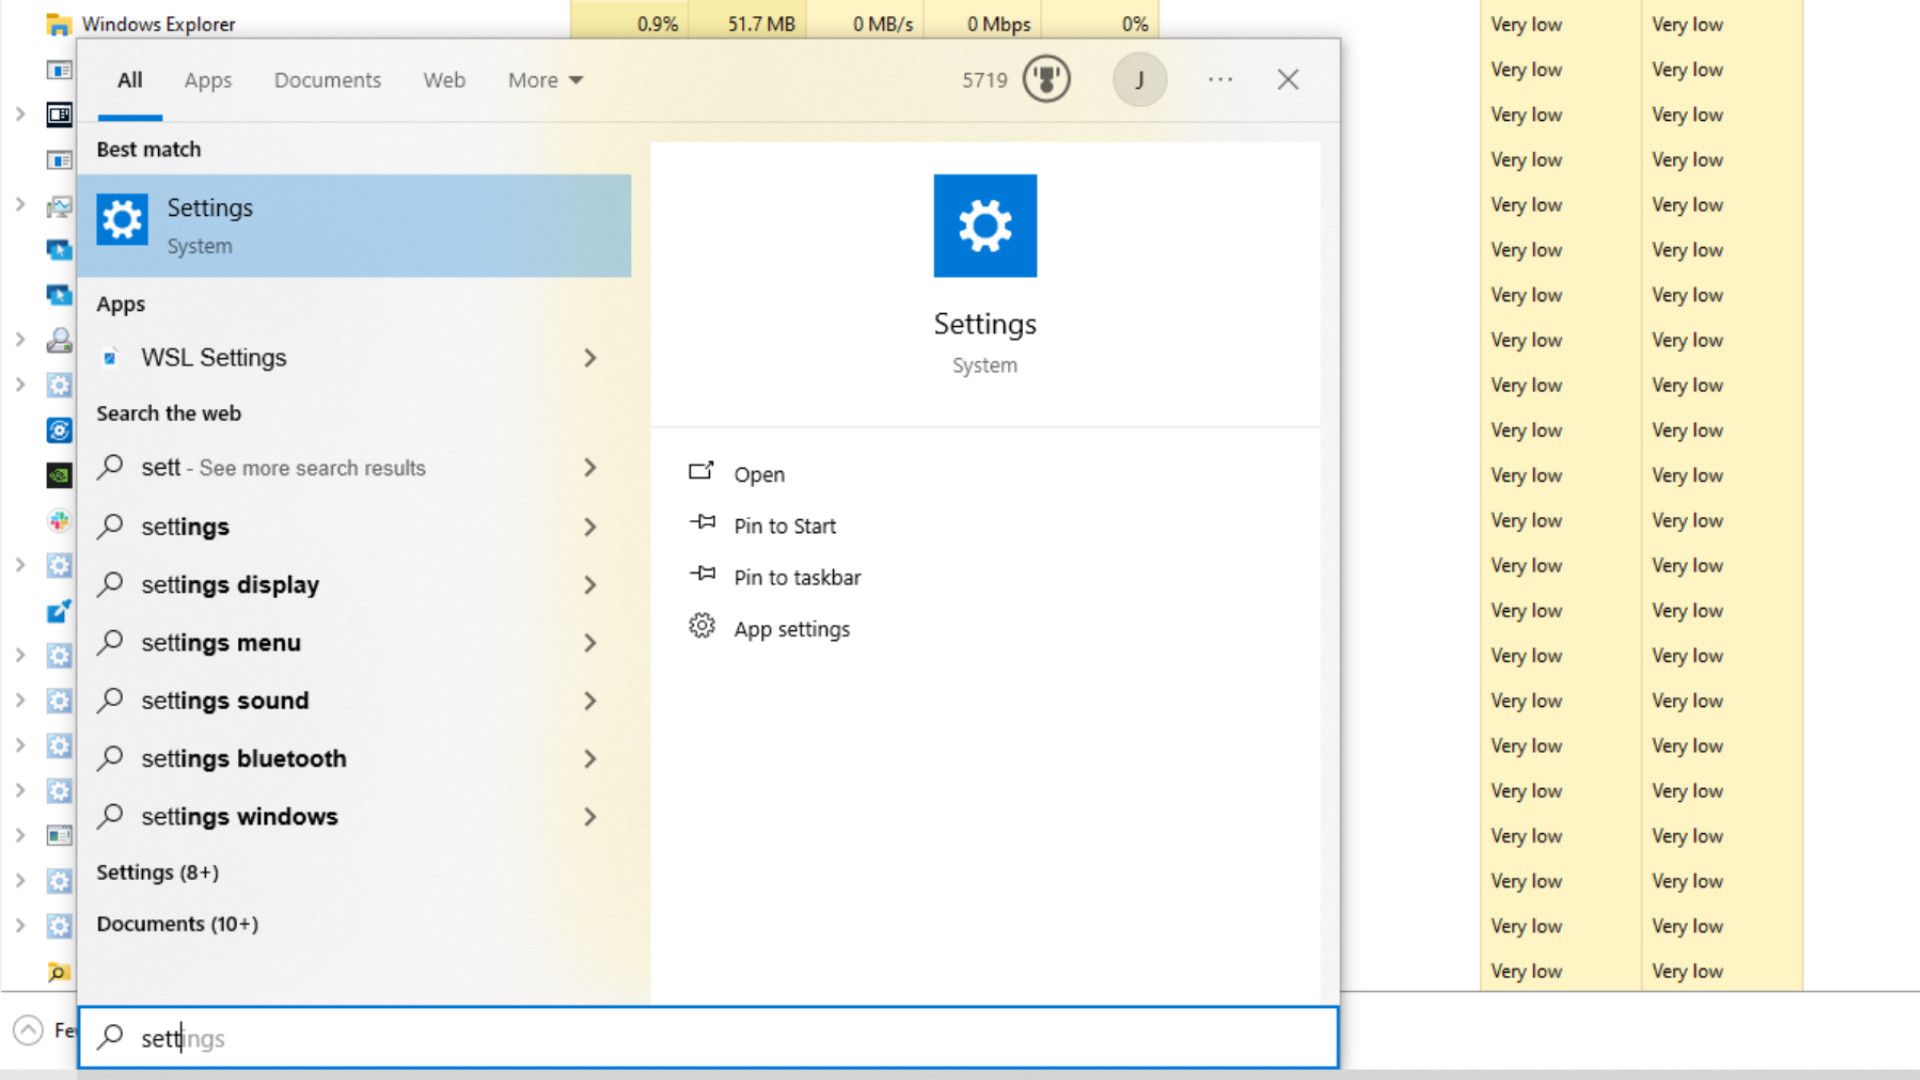Select the 'settings sound' web suggestion

[354, 701]
